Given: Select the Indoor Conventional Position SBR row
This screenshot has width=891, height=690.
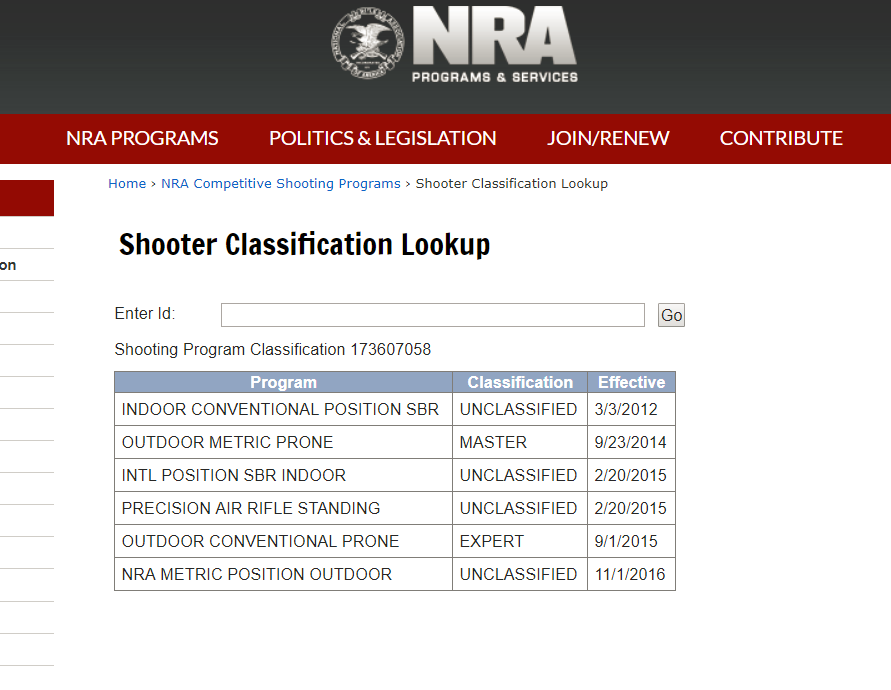Looking at the screenshot, I should click(280, 409).
